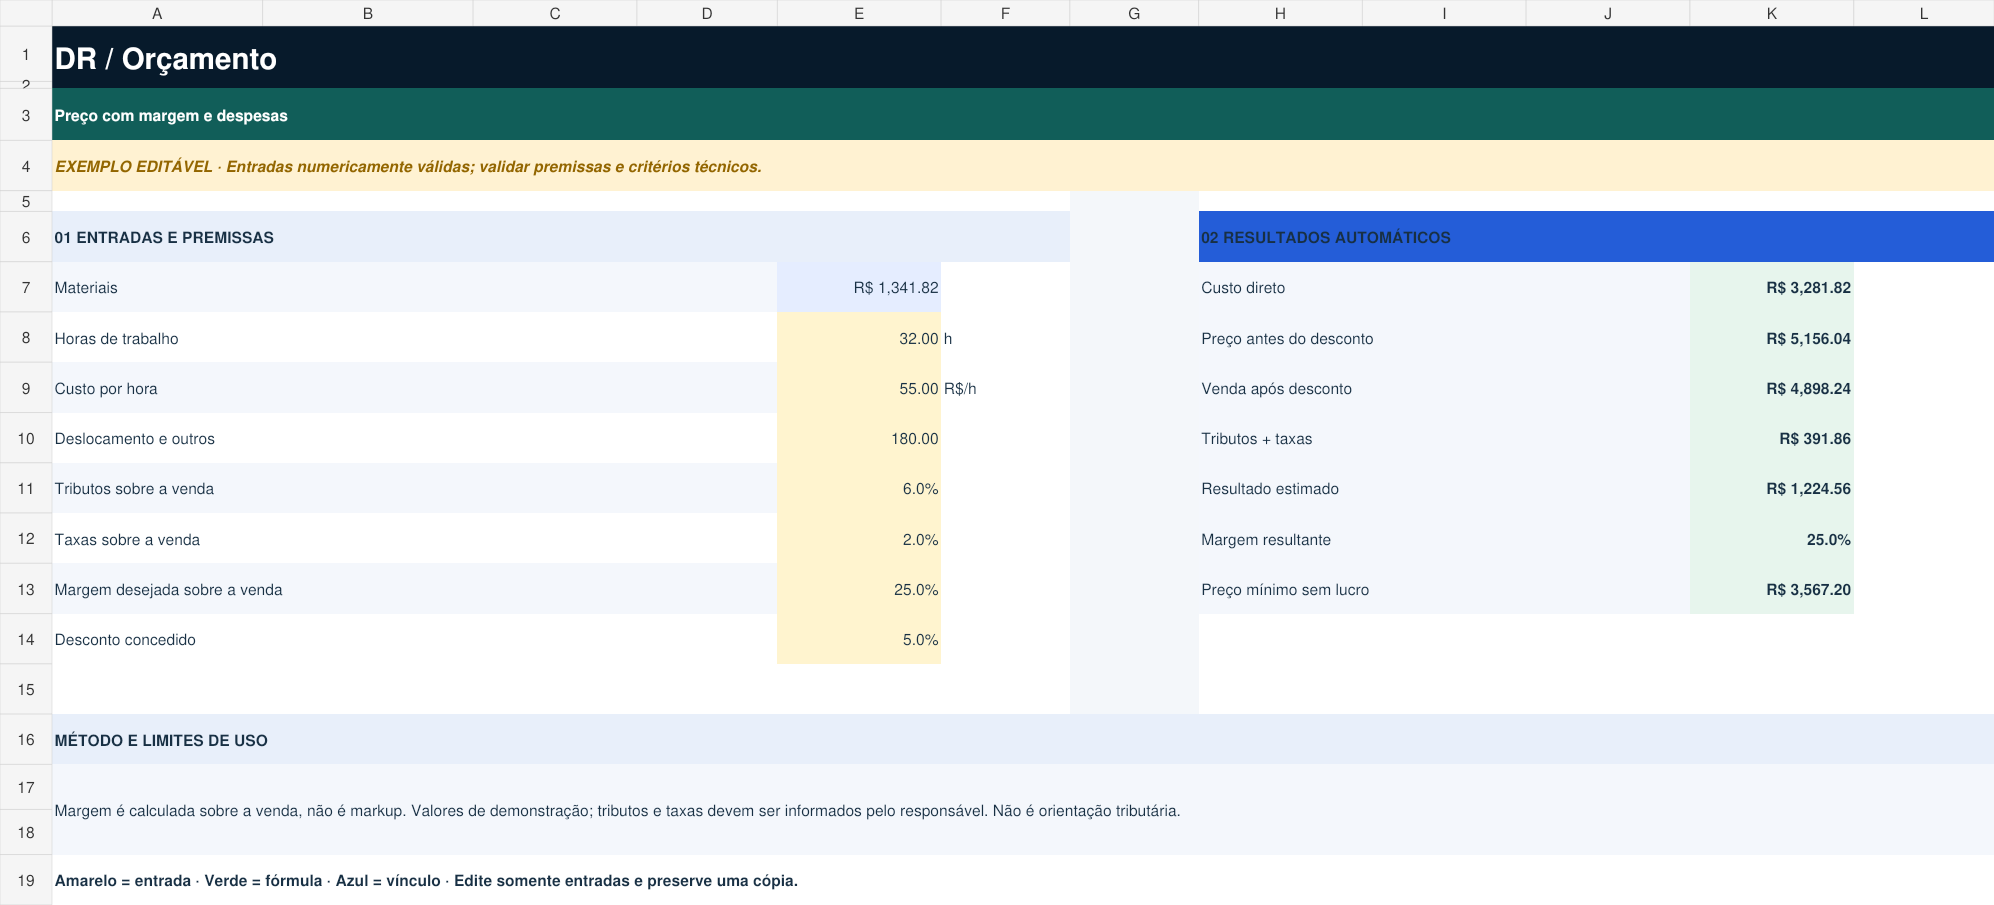The image size is (1994, 905).
Task: Click the h unit beside hours value
Action: click(1005, 338)
